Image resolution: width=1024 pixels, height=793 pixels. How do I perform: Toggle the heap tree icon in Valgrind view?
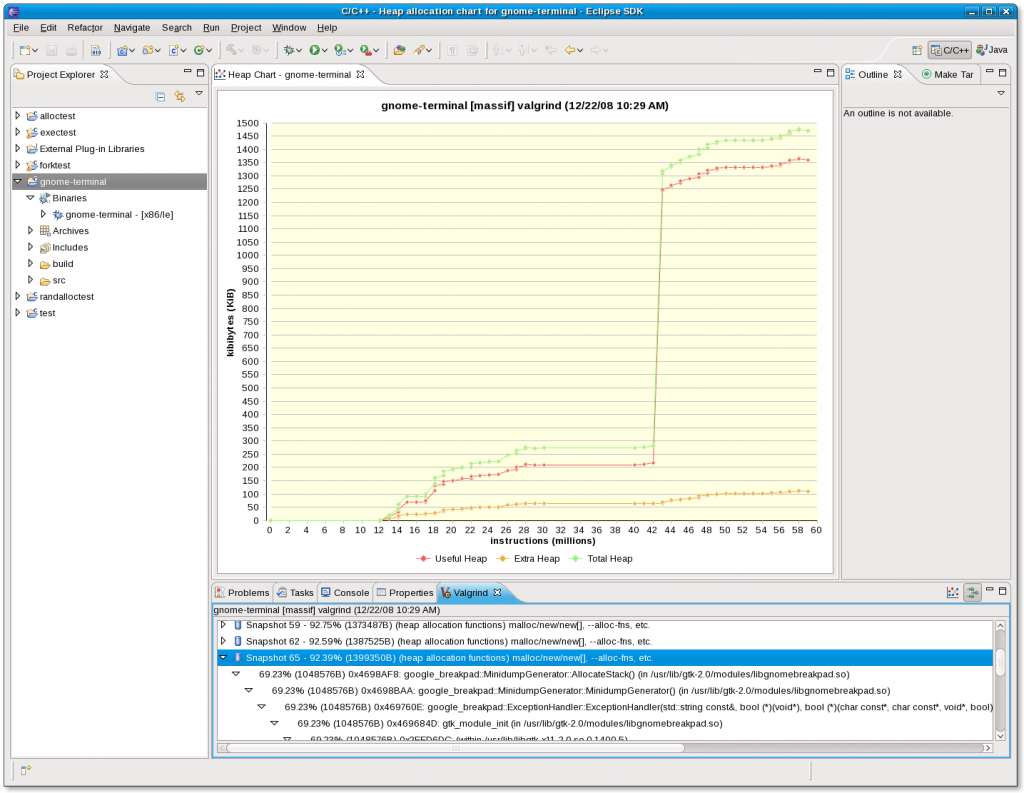point(972,592)
